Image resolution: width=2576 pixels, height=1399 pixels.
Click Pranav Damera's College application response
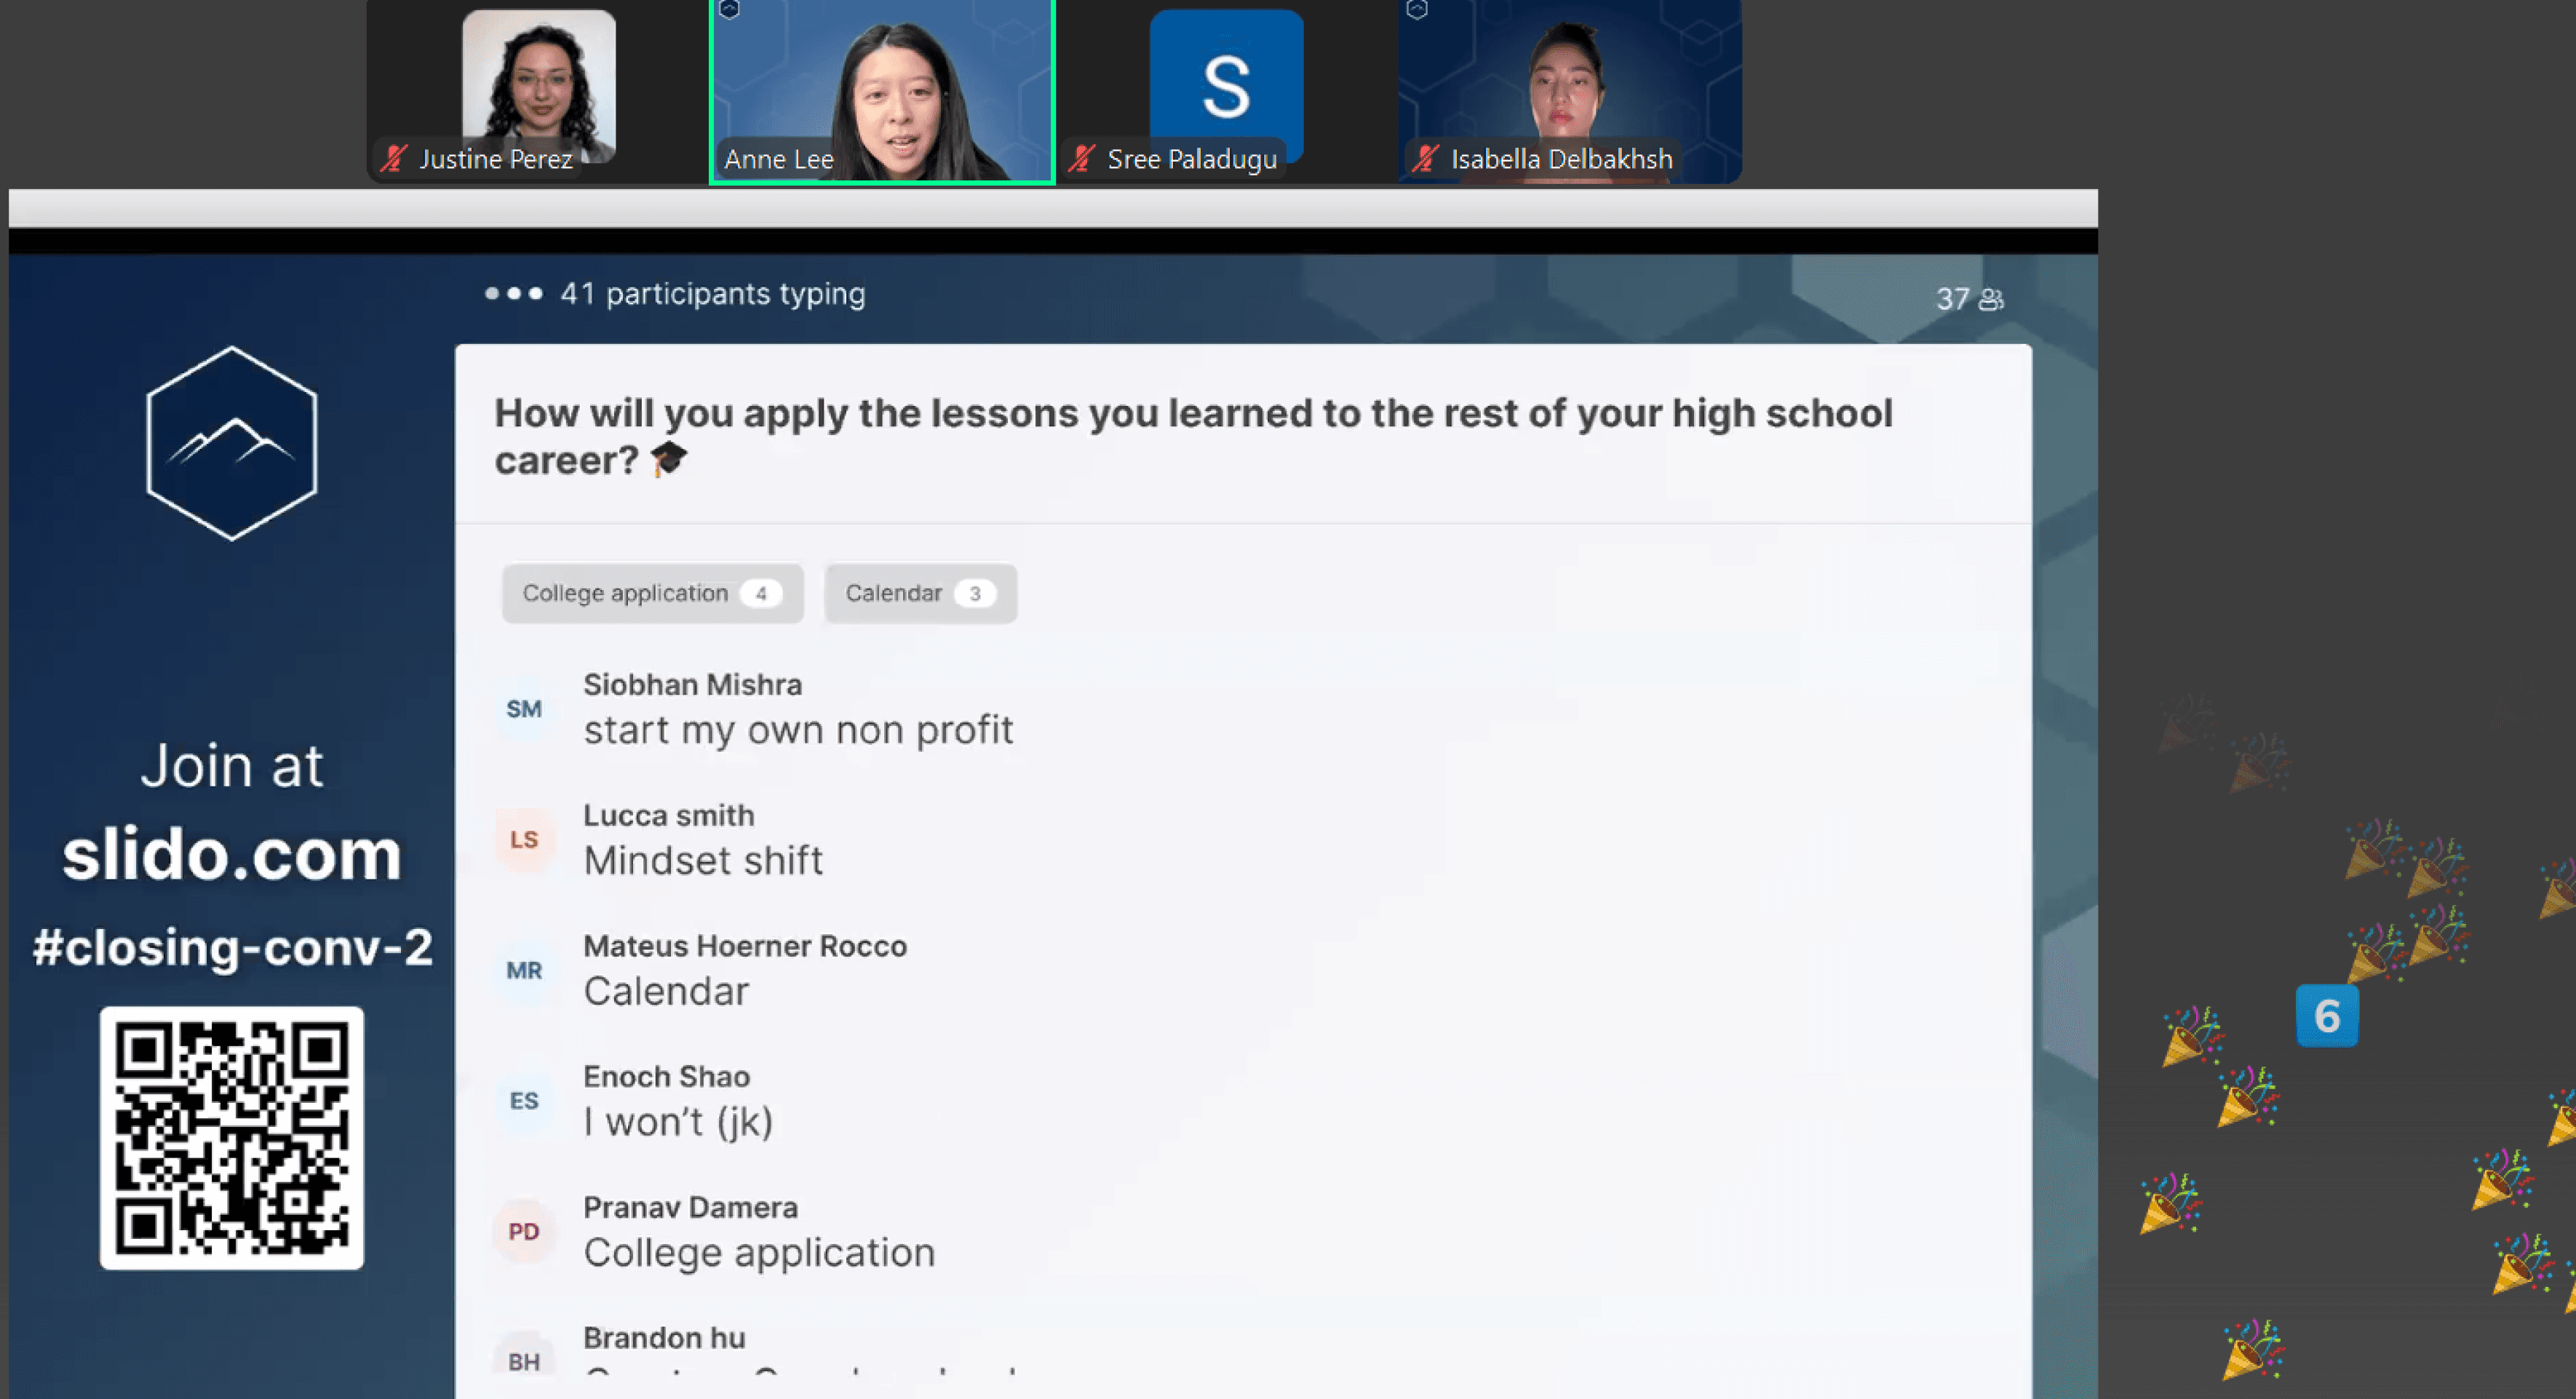(759, 1253)
